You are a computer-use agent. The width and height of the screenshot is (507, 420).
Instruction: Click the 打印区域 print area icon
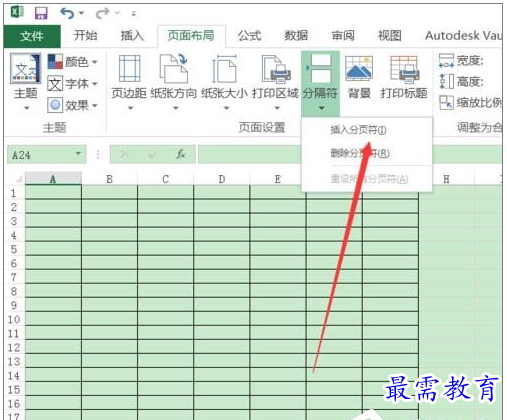tap(276, 69)
